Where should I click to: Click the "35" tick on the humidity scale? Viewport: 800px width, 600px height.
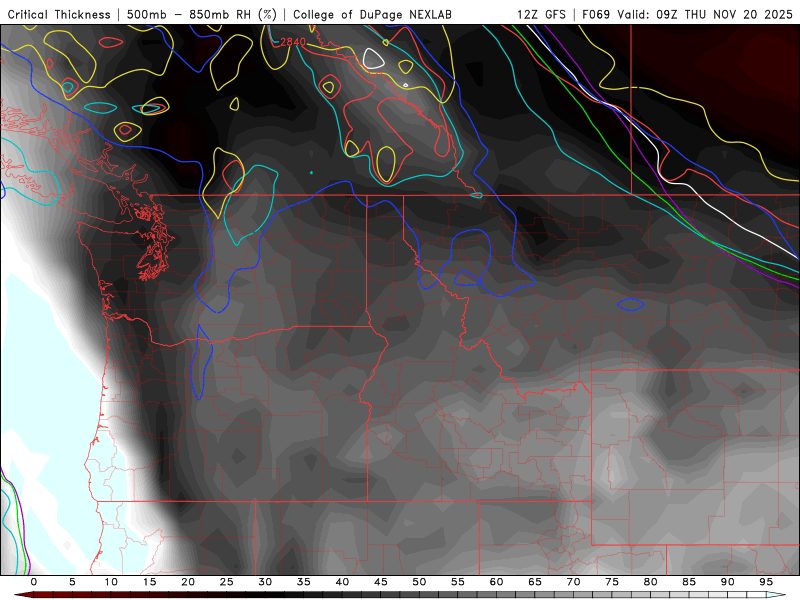click(x=304, y=582)
